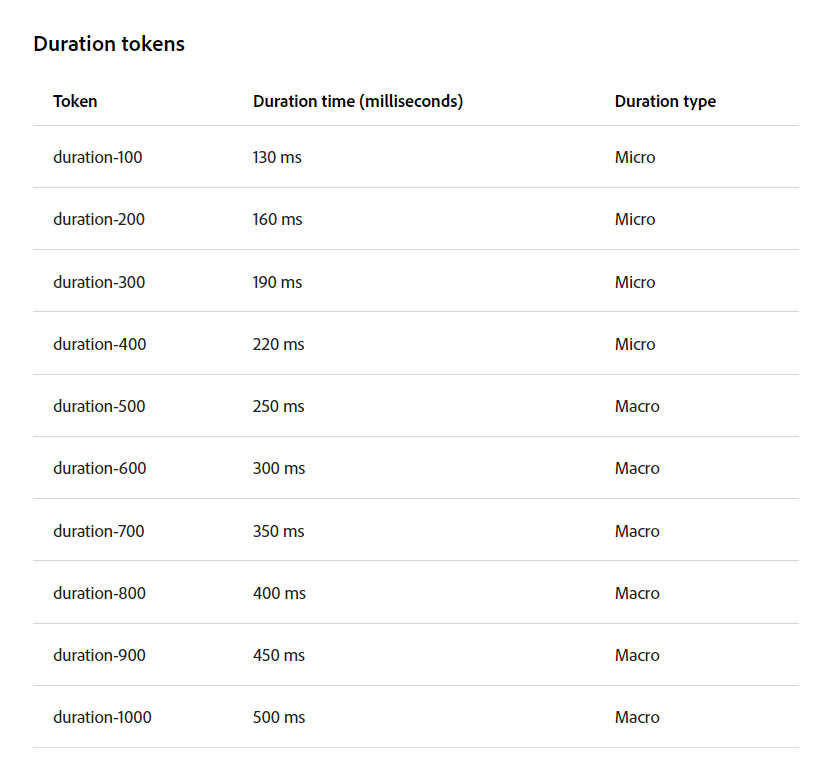
Task: Click the 130 ms duration value
Action: 277,157
